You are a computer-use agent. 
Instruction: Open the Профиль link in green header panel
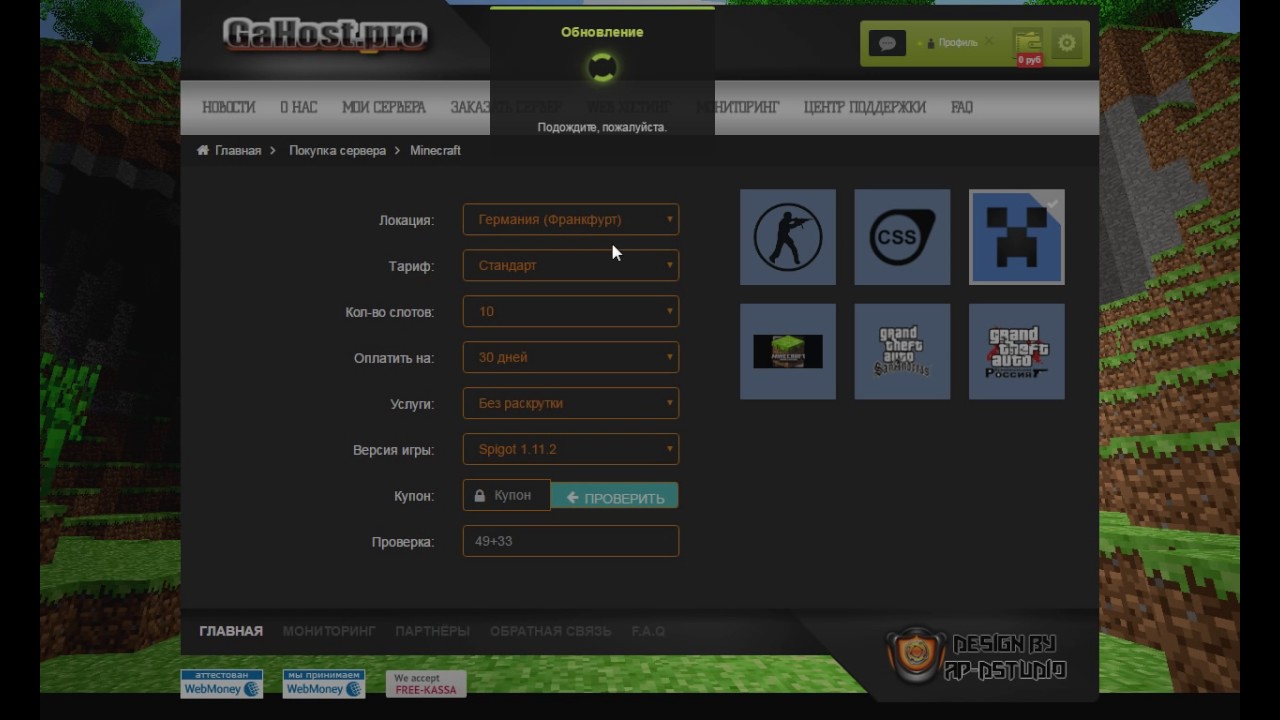click(x=957, y=43)
